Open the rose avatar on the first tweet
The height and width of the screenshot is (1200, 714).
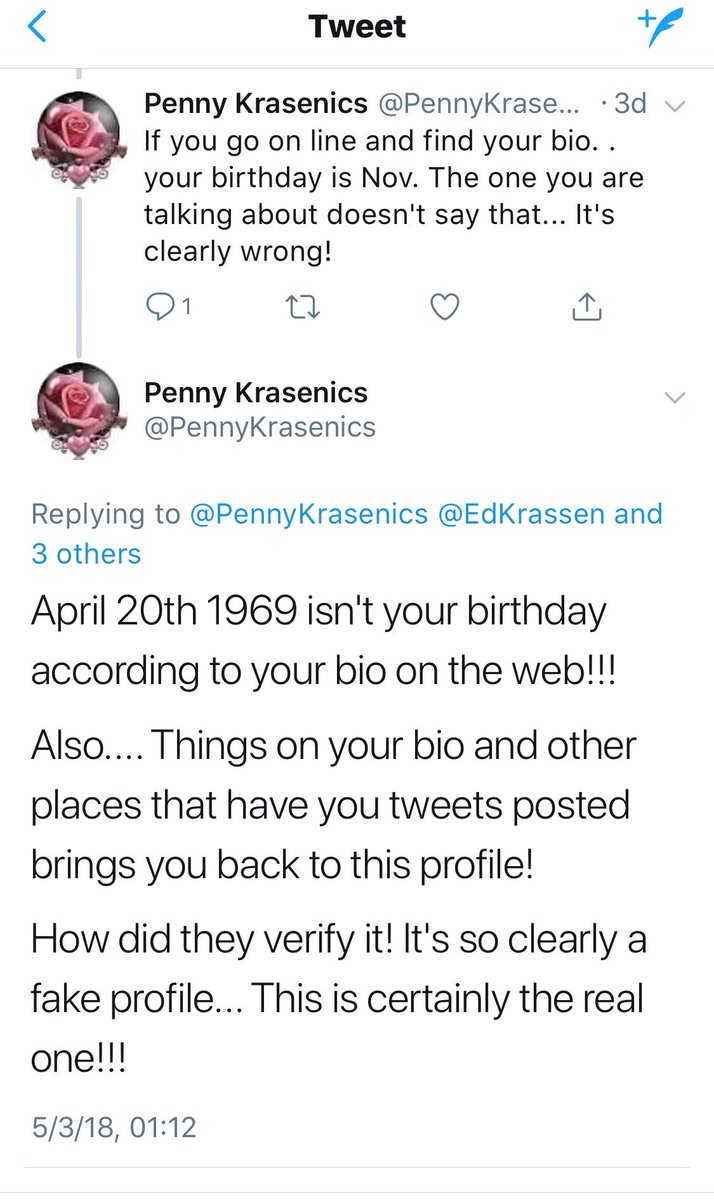[80, 141]
